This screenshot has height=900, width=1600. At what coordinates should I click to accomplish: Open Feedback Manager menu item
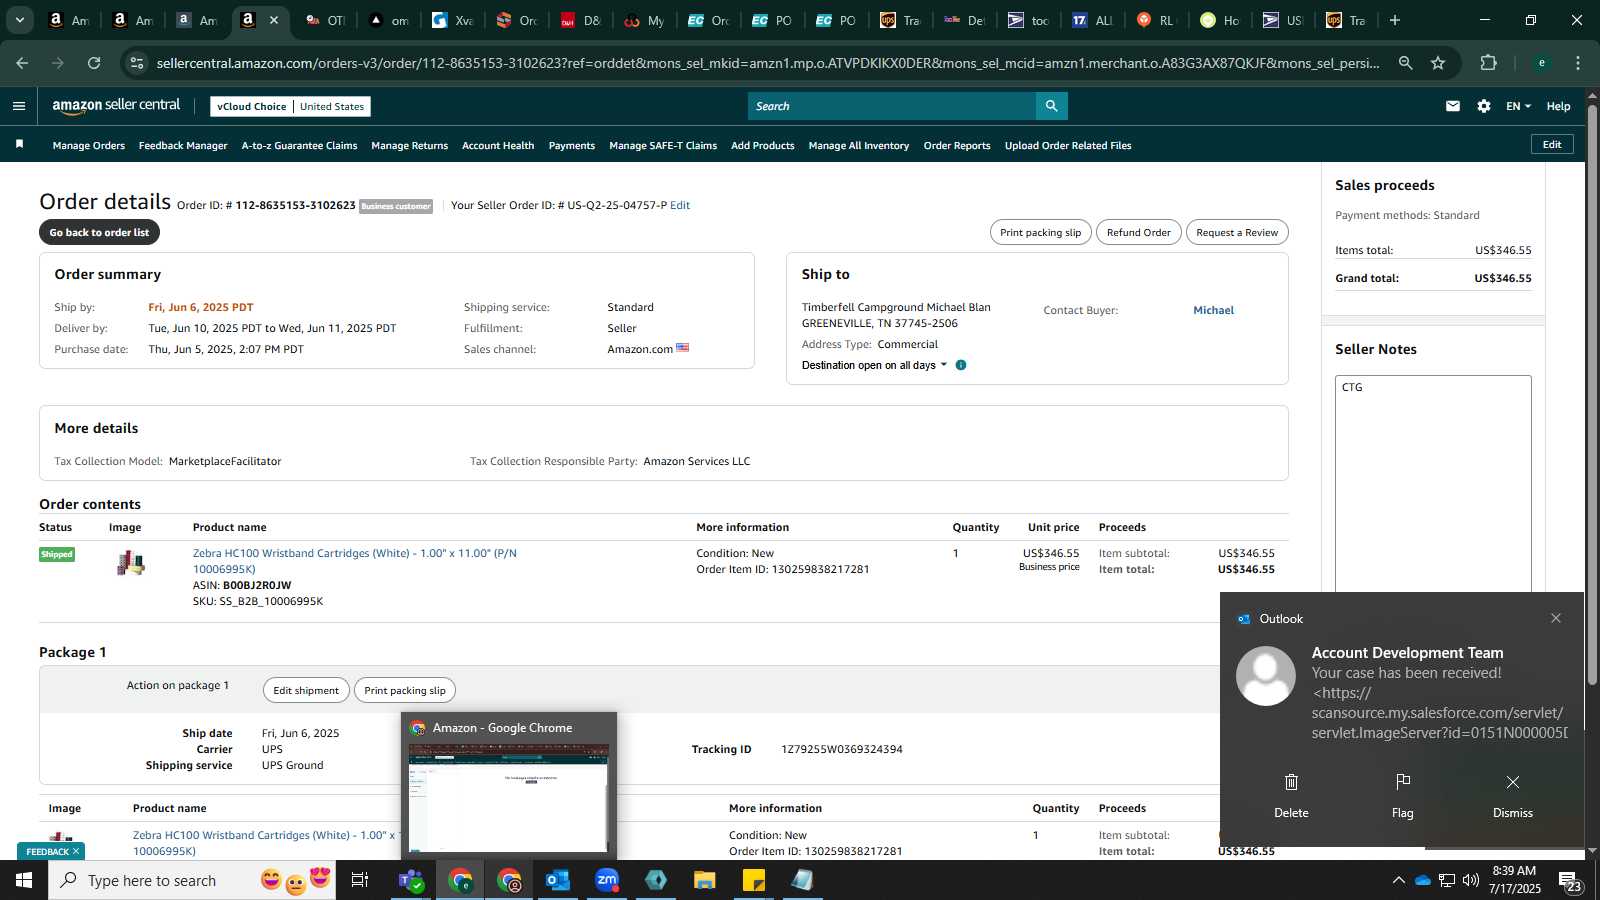[x=183, y=145]
